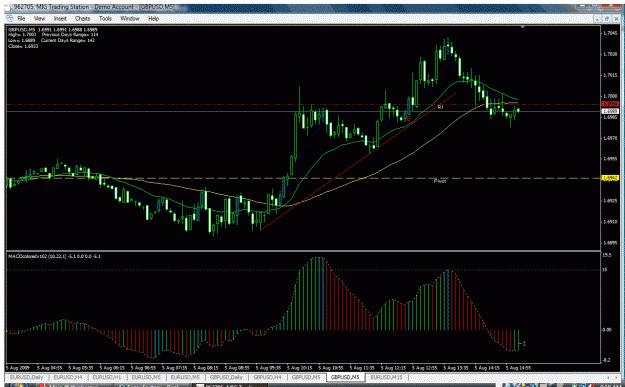
Task: Click the Previous Days Range text
Action: pos(69,35)
